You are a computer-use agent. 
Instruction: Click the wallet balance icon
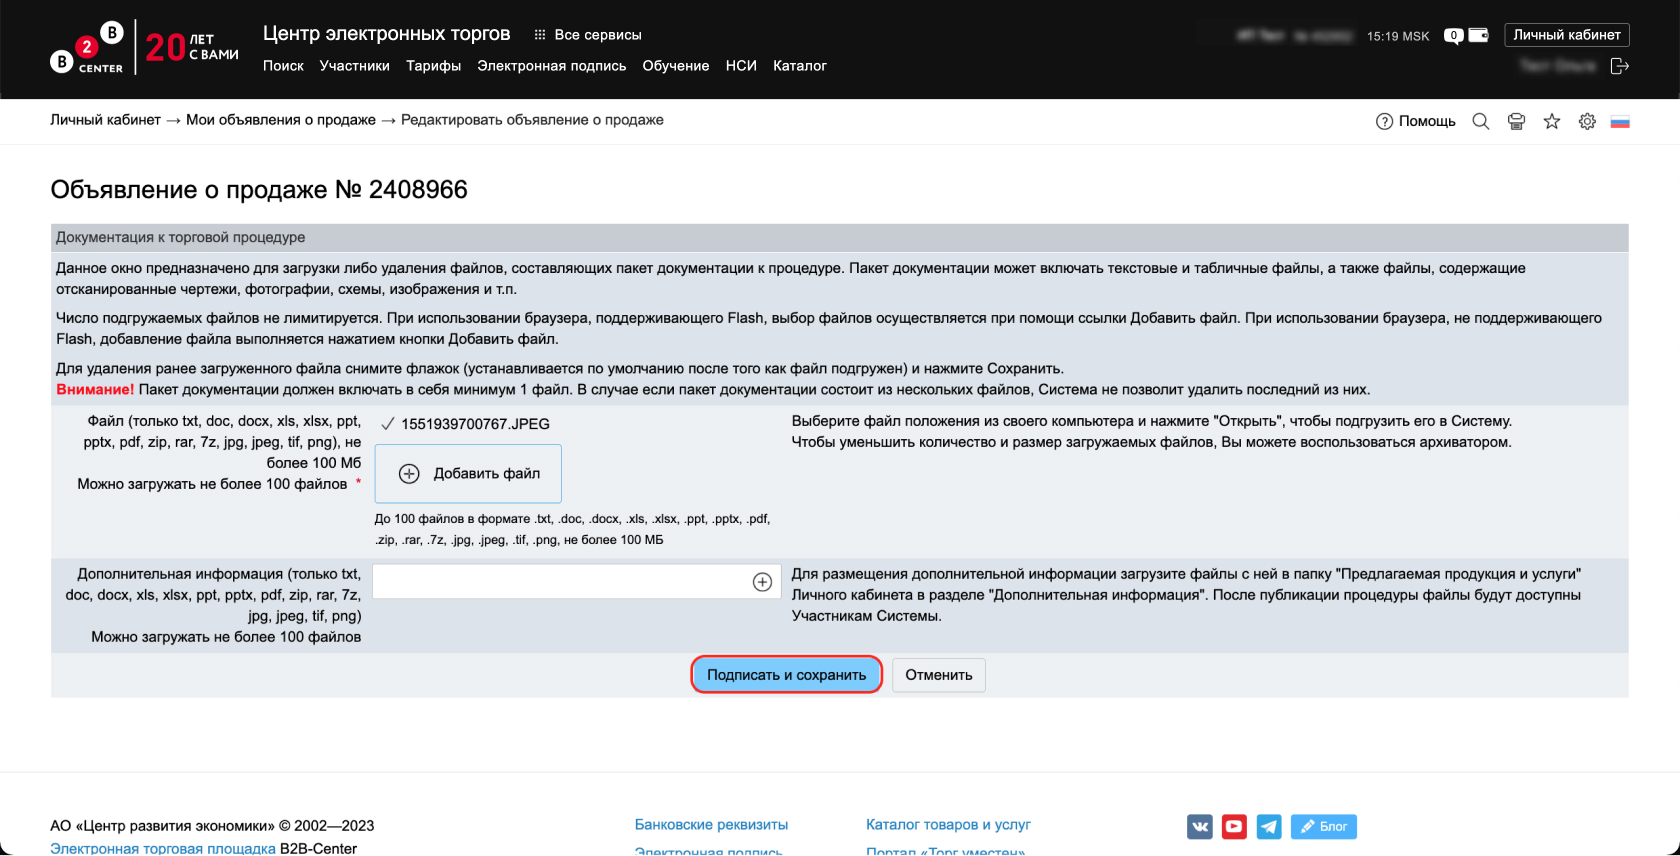pos(1478,35)
